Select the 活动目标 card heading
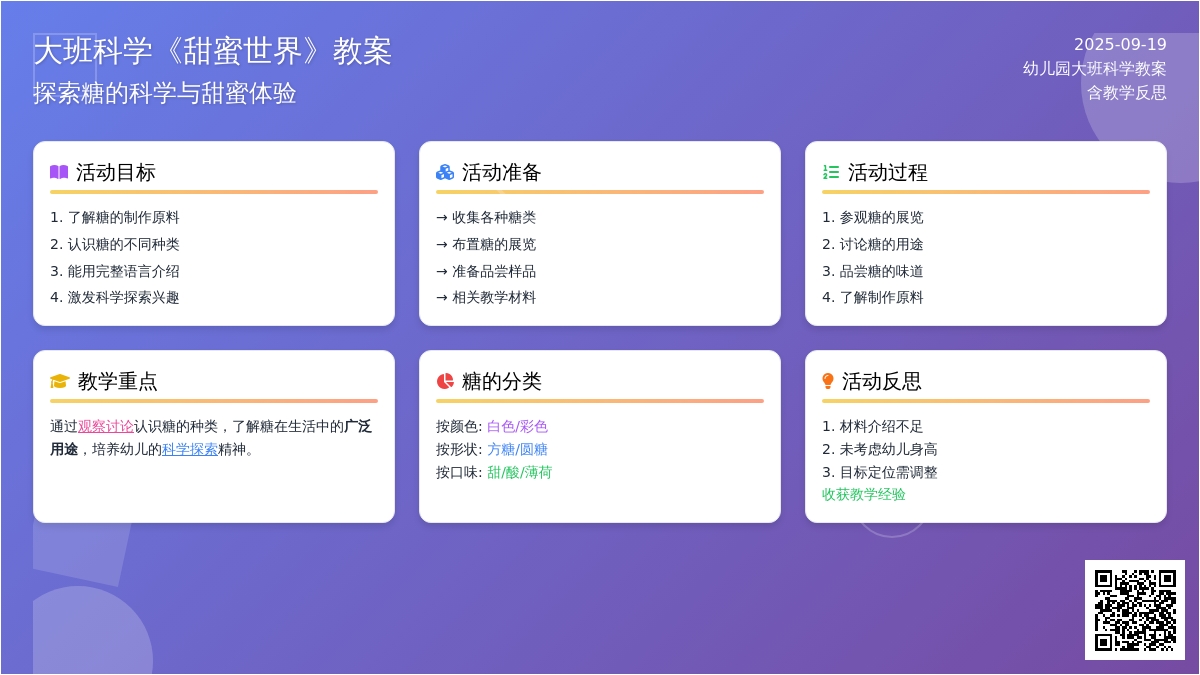 click(x=116, y=172)
